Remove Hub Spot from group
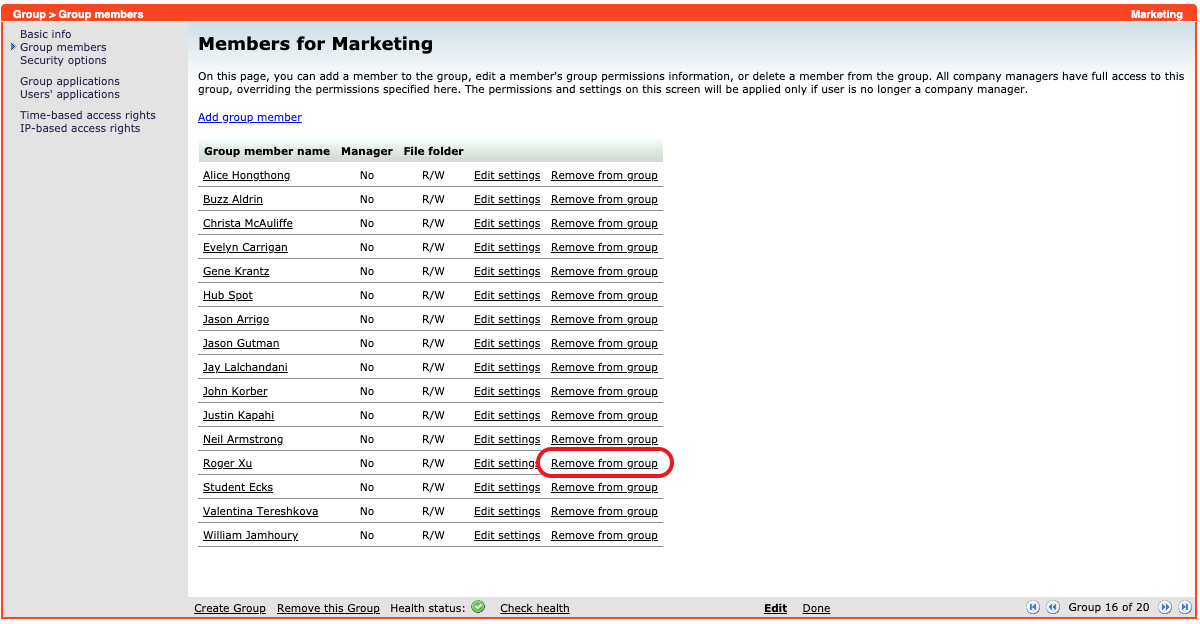 604,295
